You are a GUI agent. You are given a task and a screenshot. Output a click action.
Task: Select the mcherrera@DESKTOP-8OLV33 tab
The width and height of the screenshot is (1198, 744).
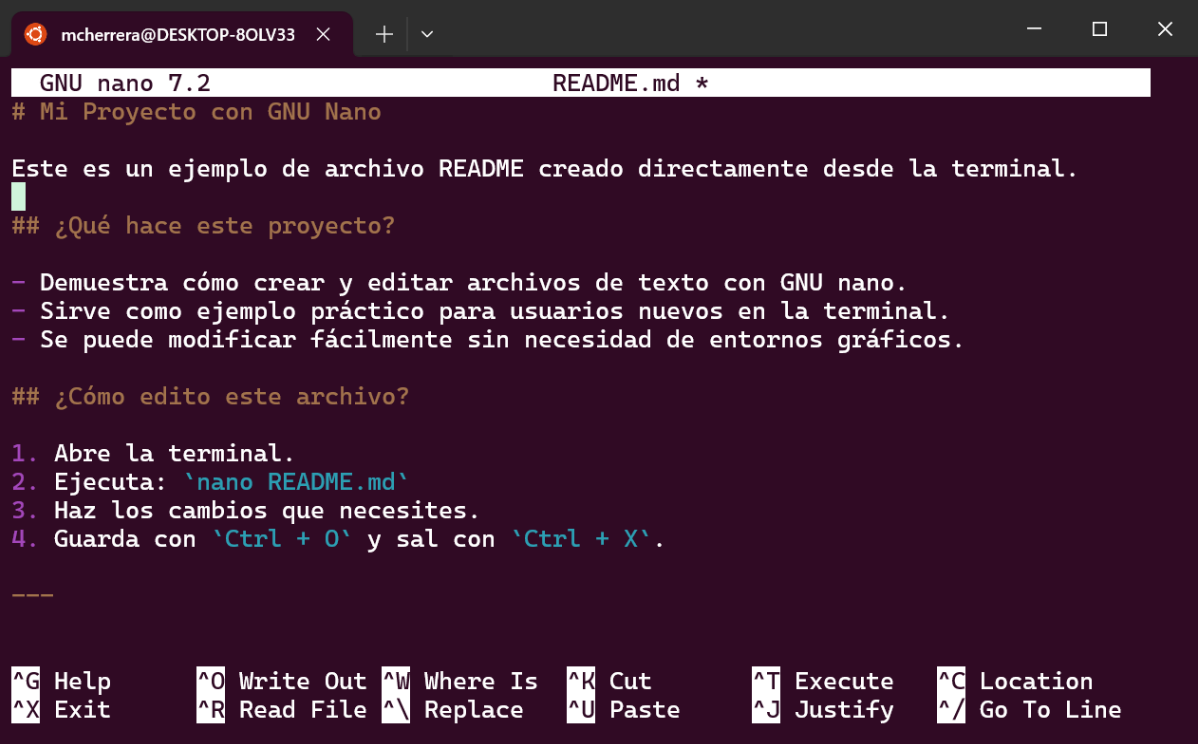click(x=178, y=34)
